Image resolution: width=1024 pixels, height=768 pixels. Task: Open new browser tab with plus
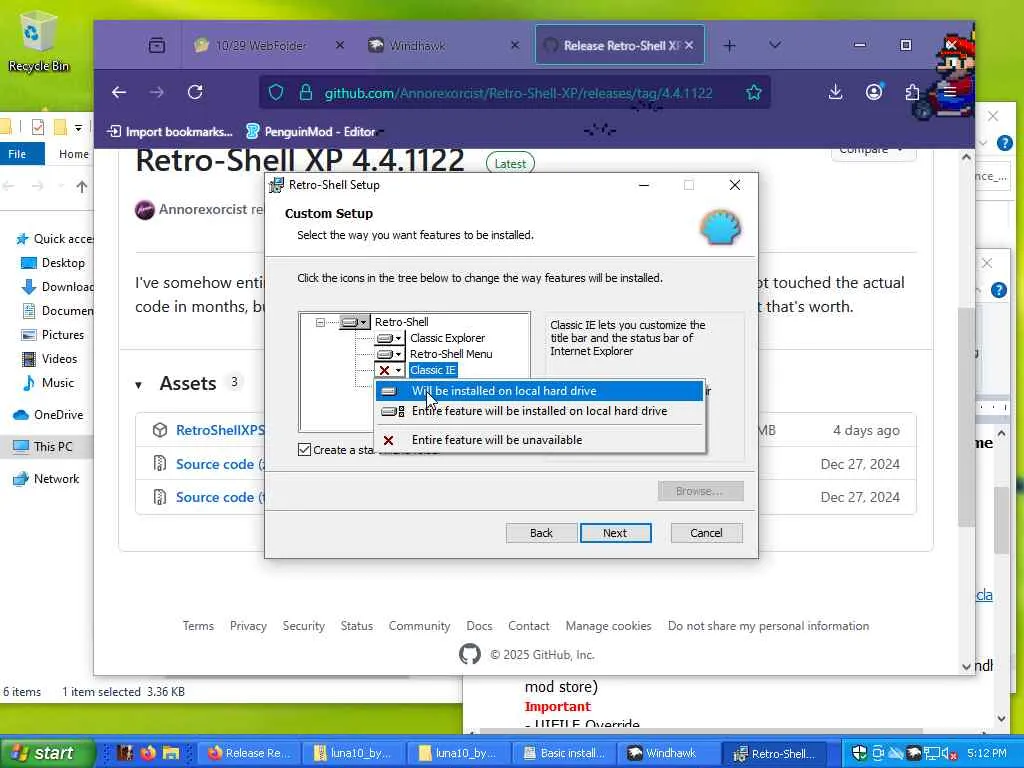click(729, 45)
